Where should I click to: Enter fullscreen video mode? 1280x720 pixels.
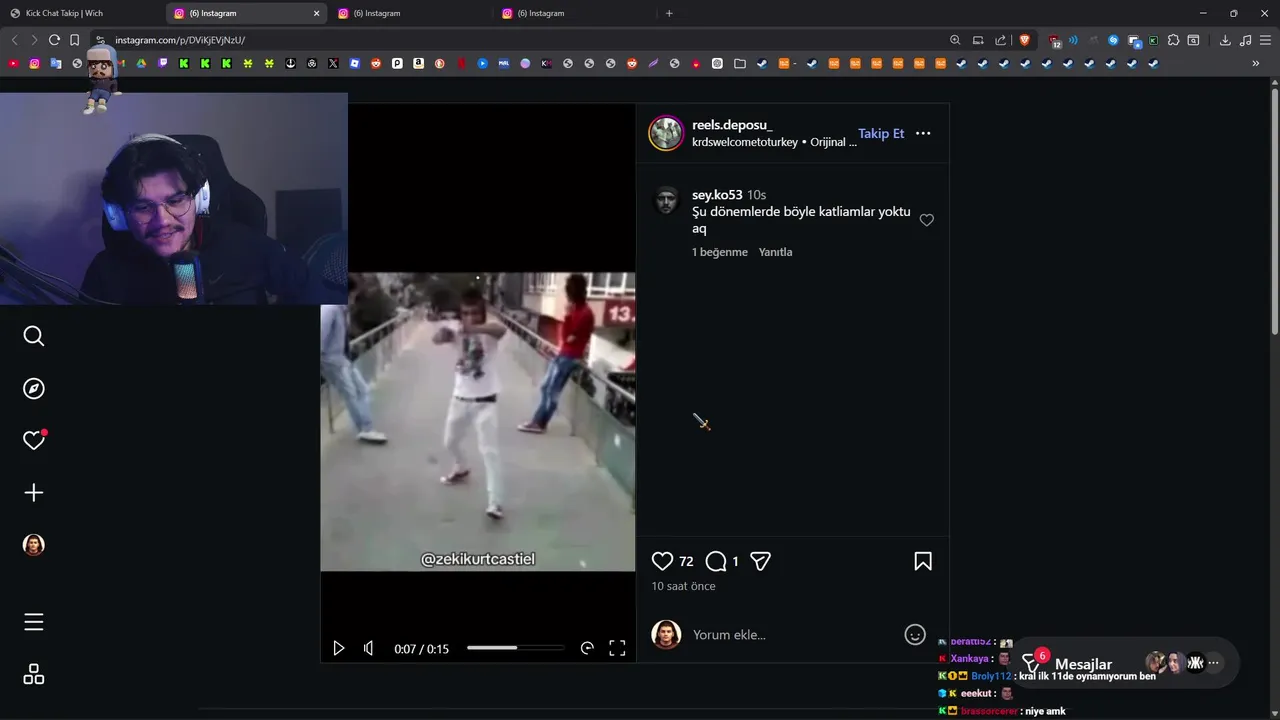(x=617, y=648)
